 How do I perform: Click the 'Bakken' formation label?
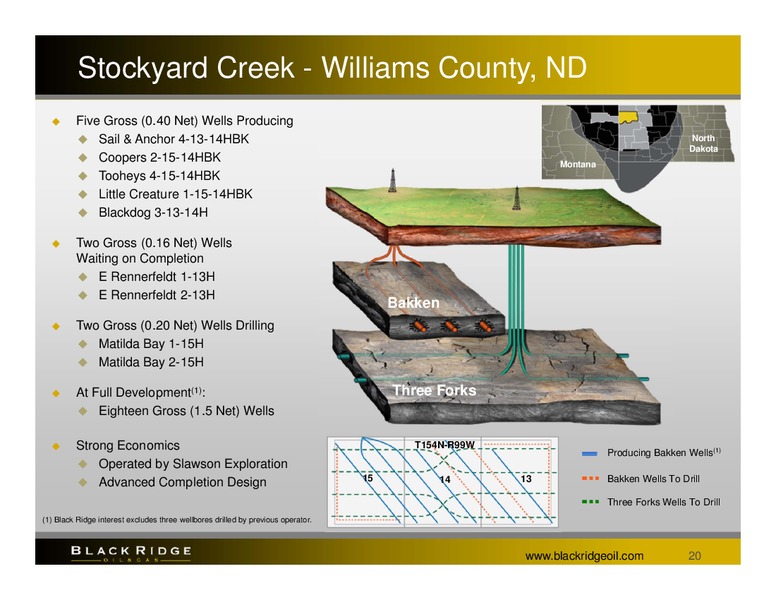coord(413,303)
